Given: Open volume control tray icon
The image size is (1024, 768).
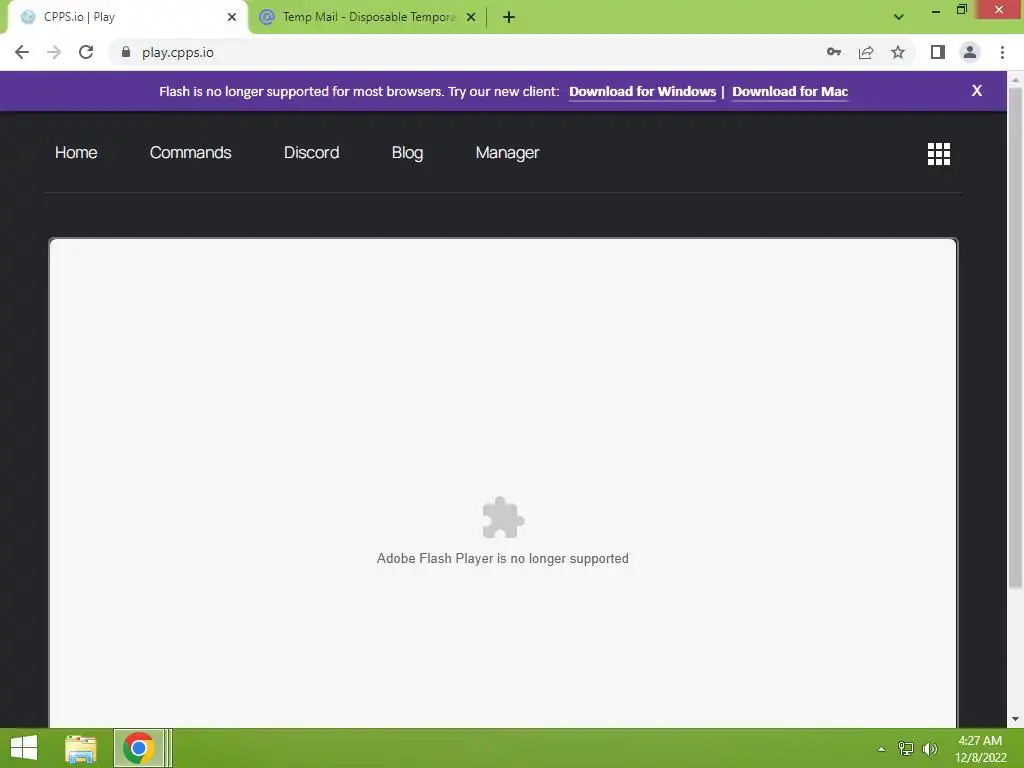Looking at the screenshot, I should coord(929,749).
